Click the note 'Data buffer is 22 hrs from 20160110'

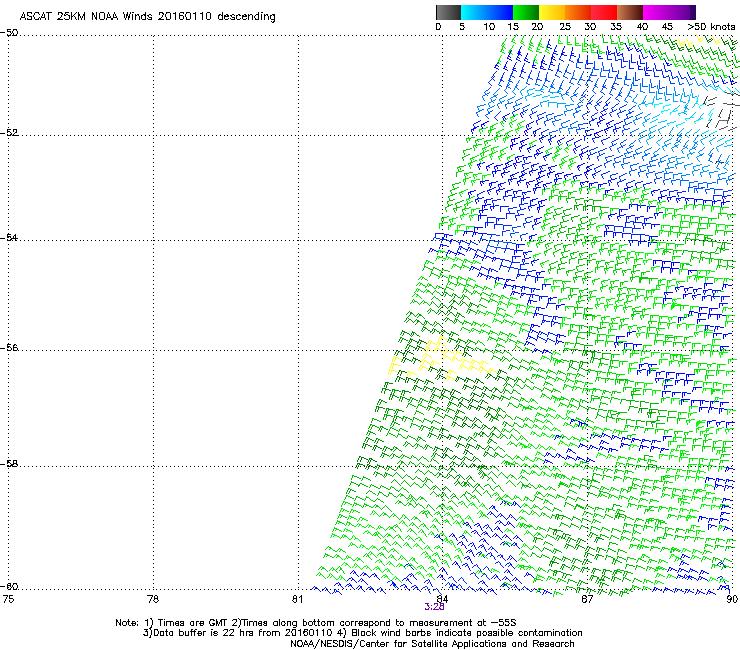tap(238, 633)
